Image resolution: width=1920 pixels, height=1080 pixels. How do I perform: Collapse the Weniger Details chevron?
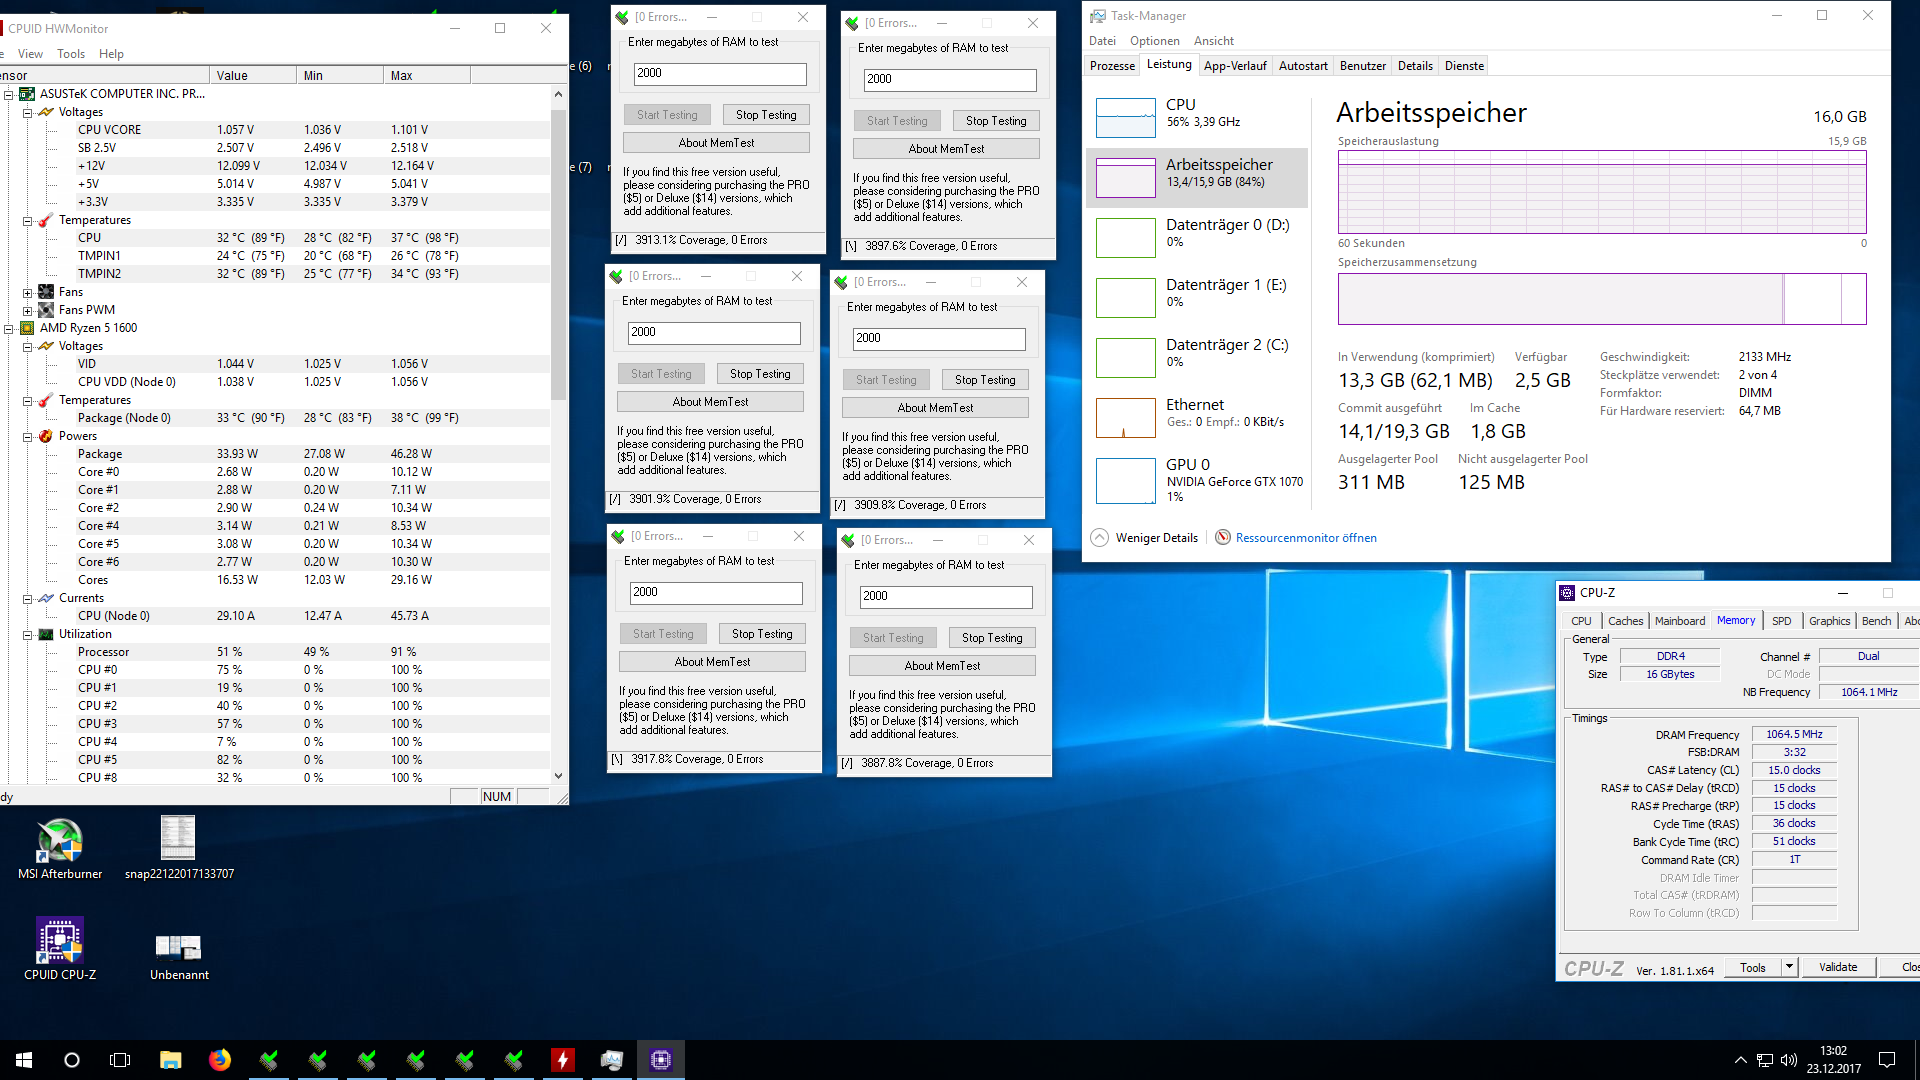pyautogui.click(x=1099, y=538)
